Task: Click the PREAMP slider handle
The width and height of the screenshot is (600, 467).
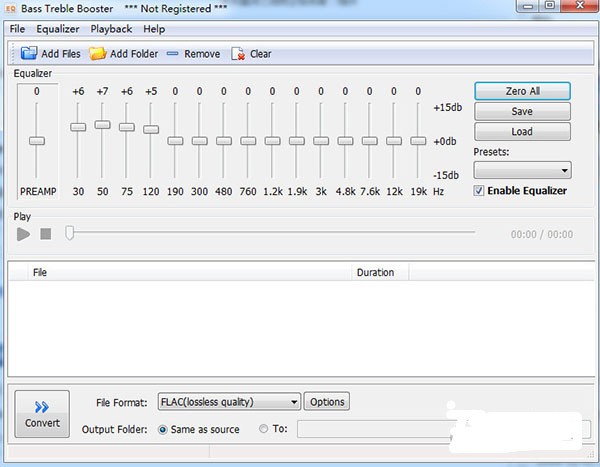Action: pyautogui.click(x=37, y=141)
